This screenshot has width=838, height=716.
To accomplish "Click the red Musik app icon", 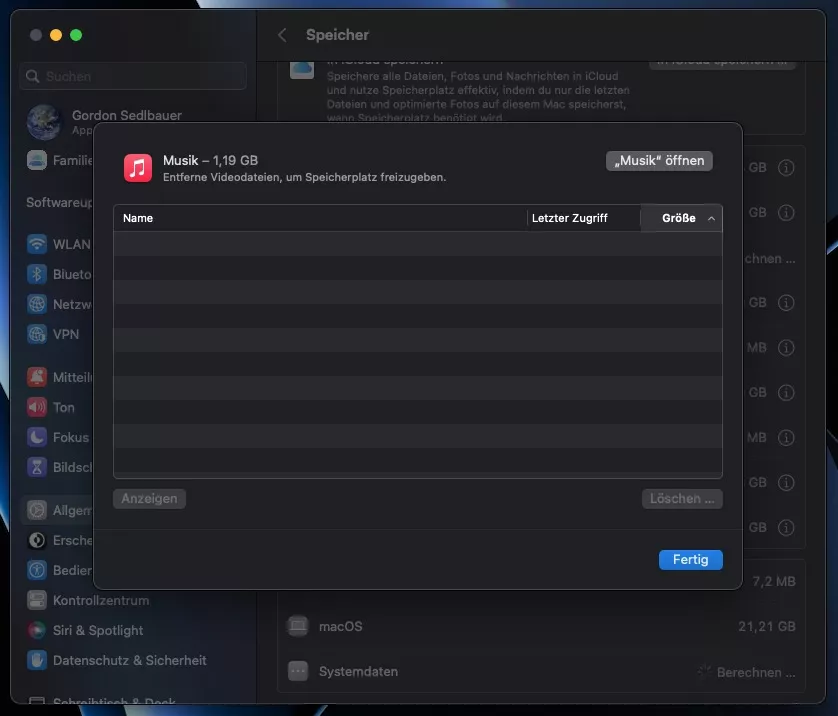I will click(x=138, y=167).
